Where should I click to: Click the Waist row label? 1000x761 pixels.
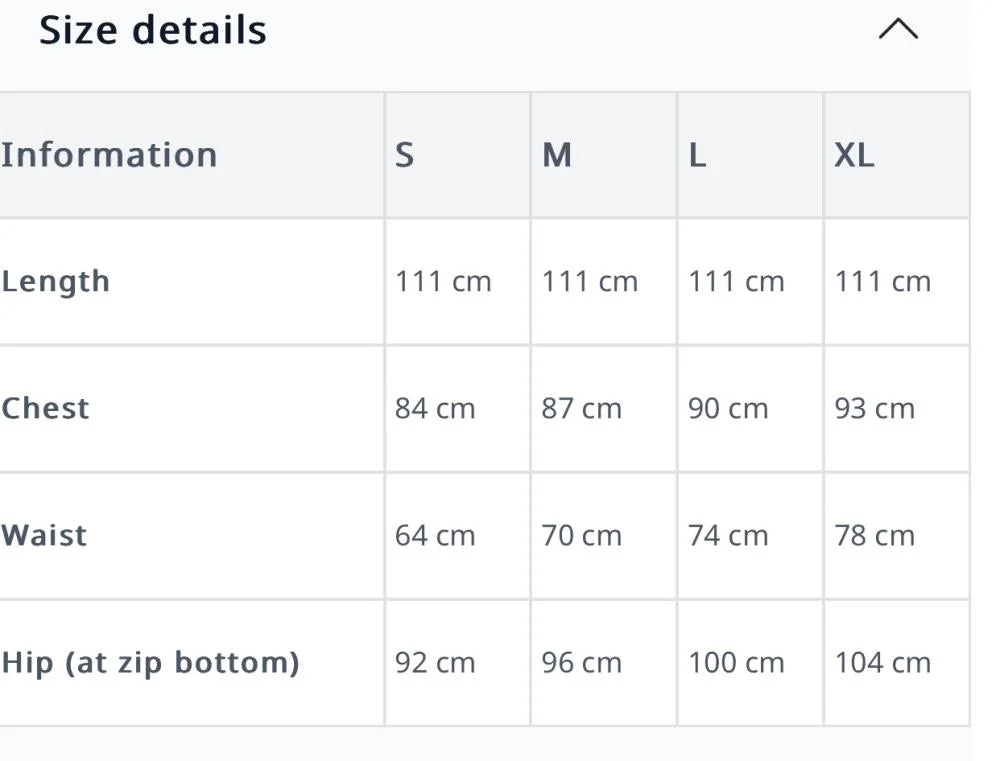point(44,535)
